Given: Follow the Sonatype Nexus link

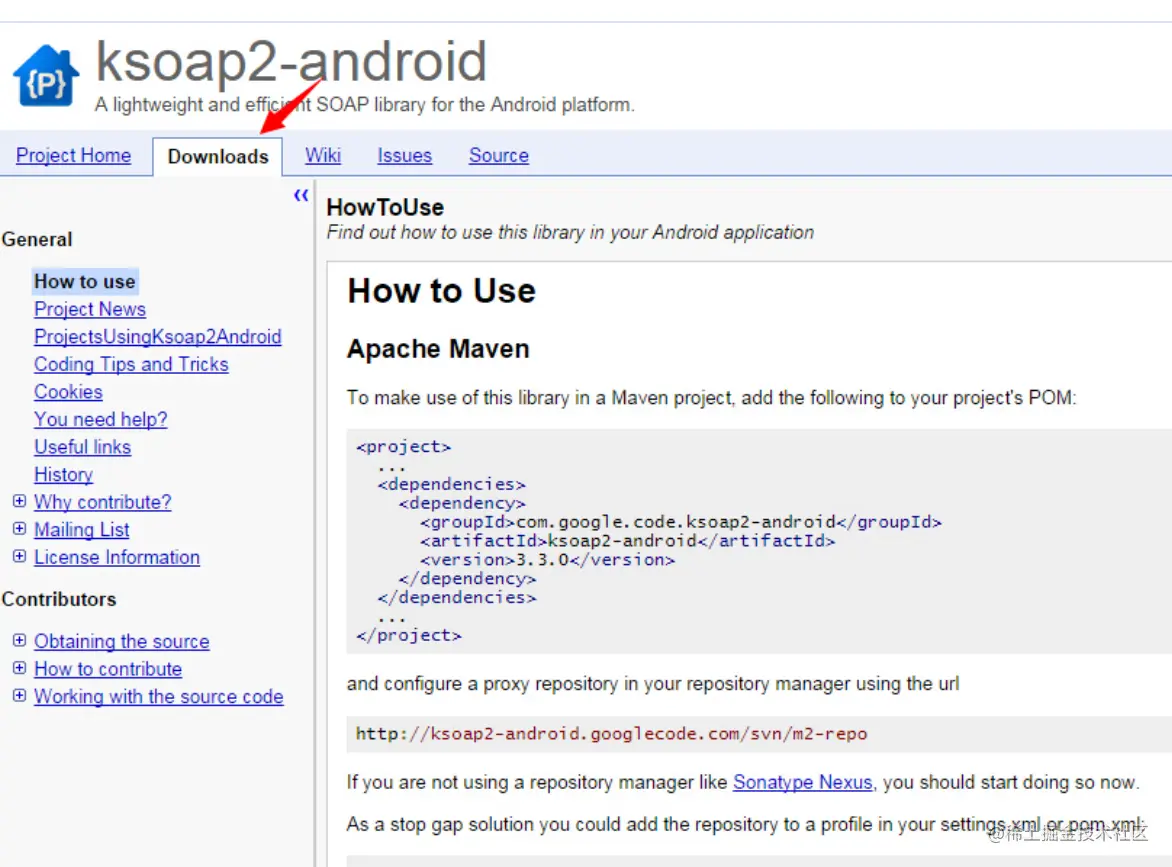Looking at the screenshot, I should pyautogui.click(x=802, y=783).
